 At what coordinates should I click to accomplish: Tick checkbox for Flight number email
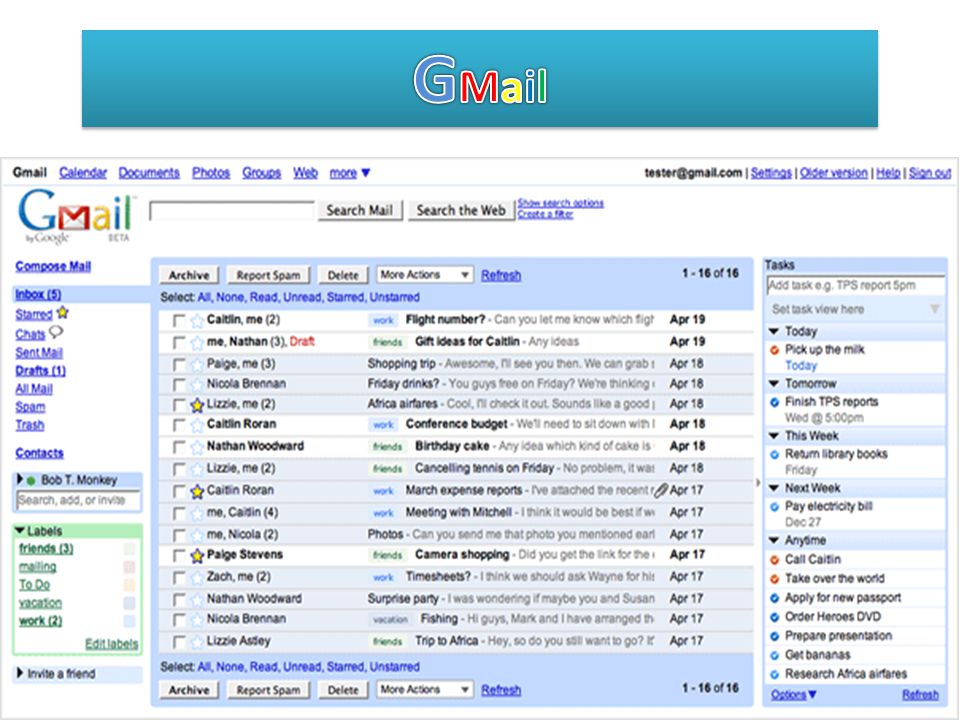coord(179,321)
